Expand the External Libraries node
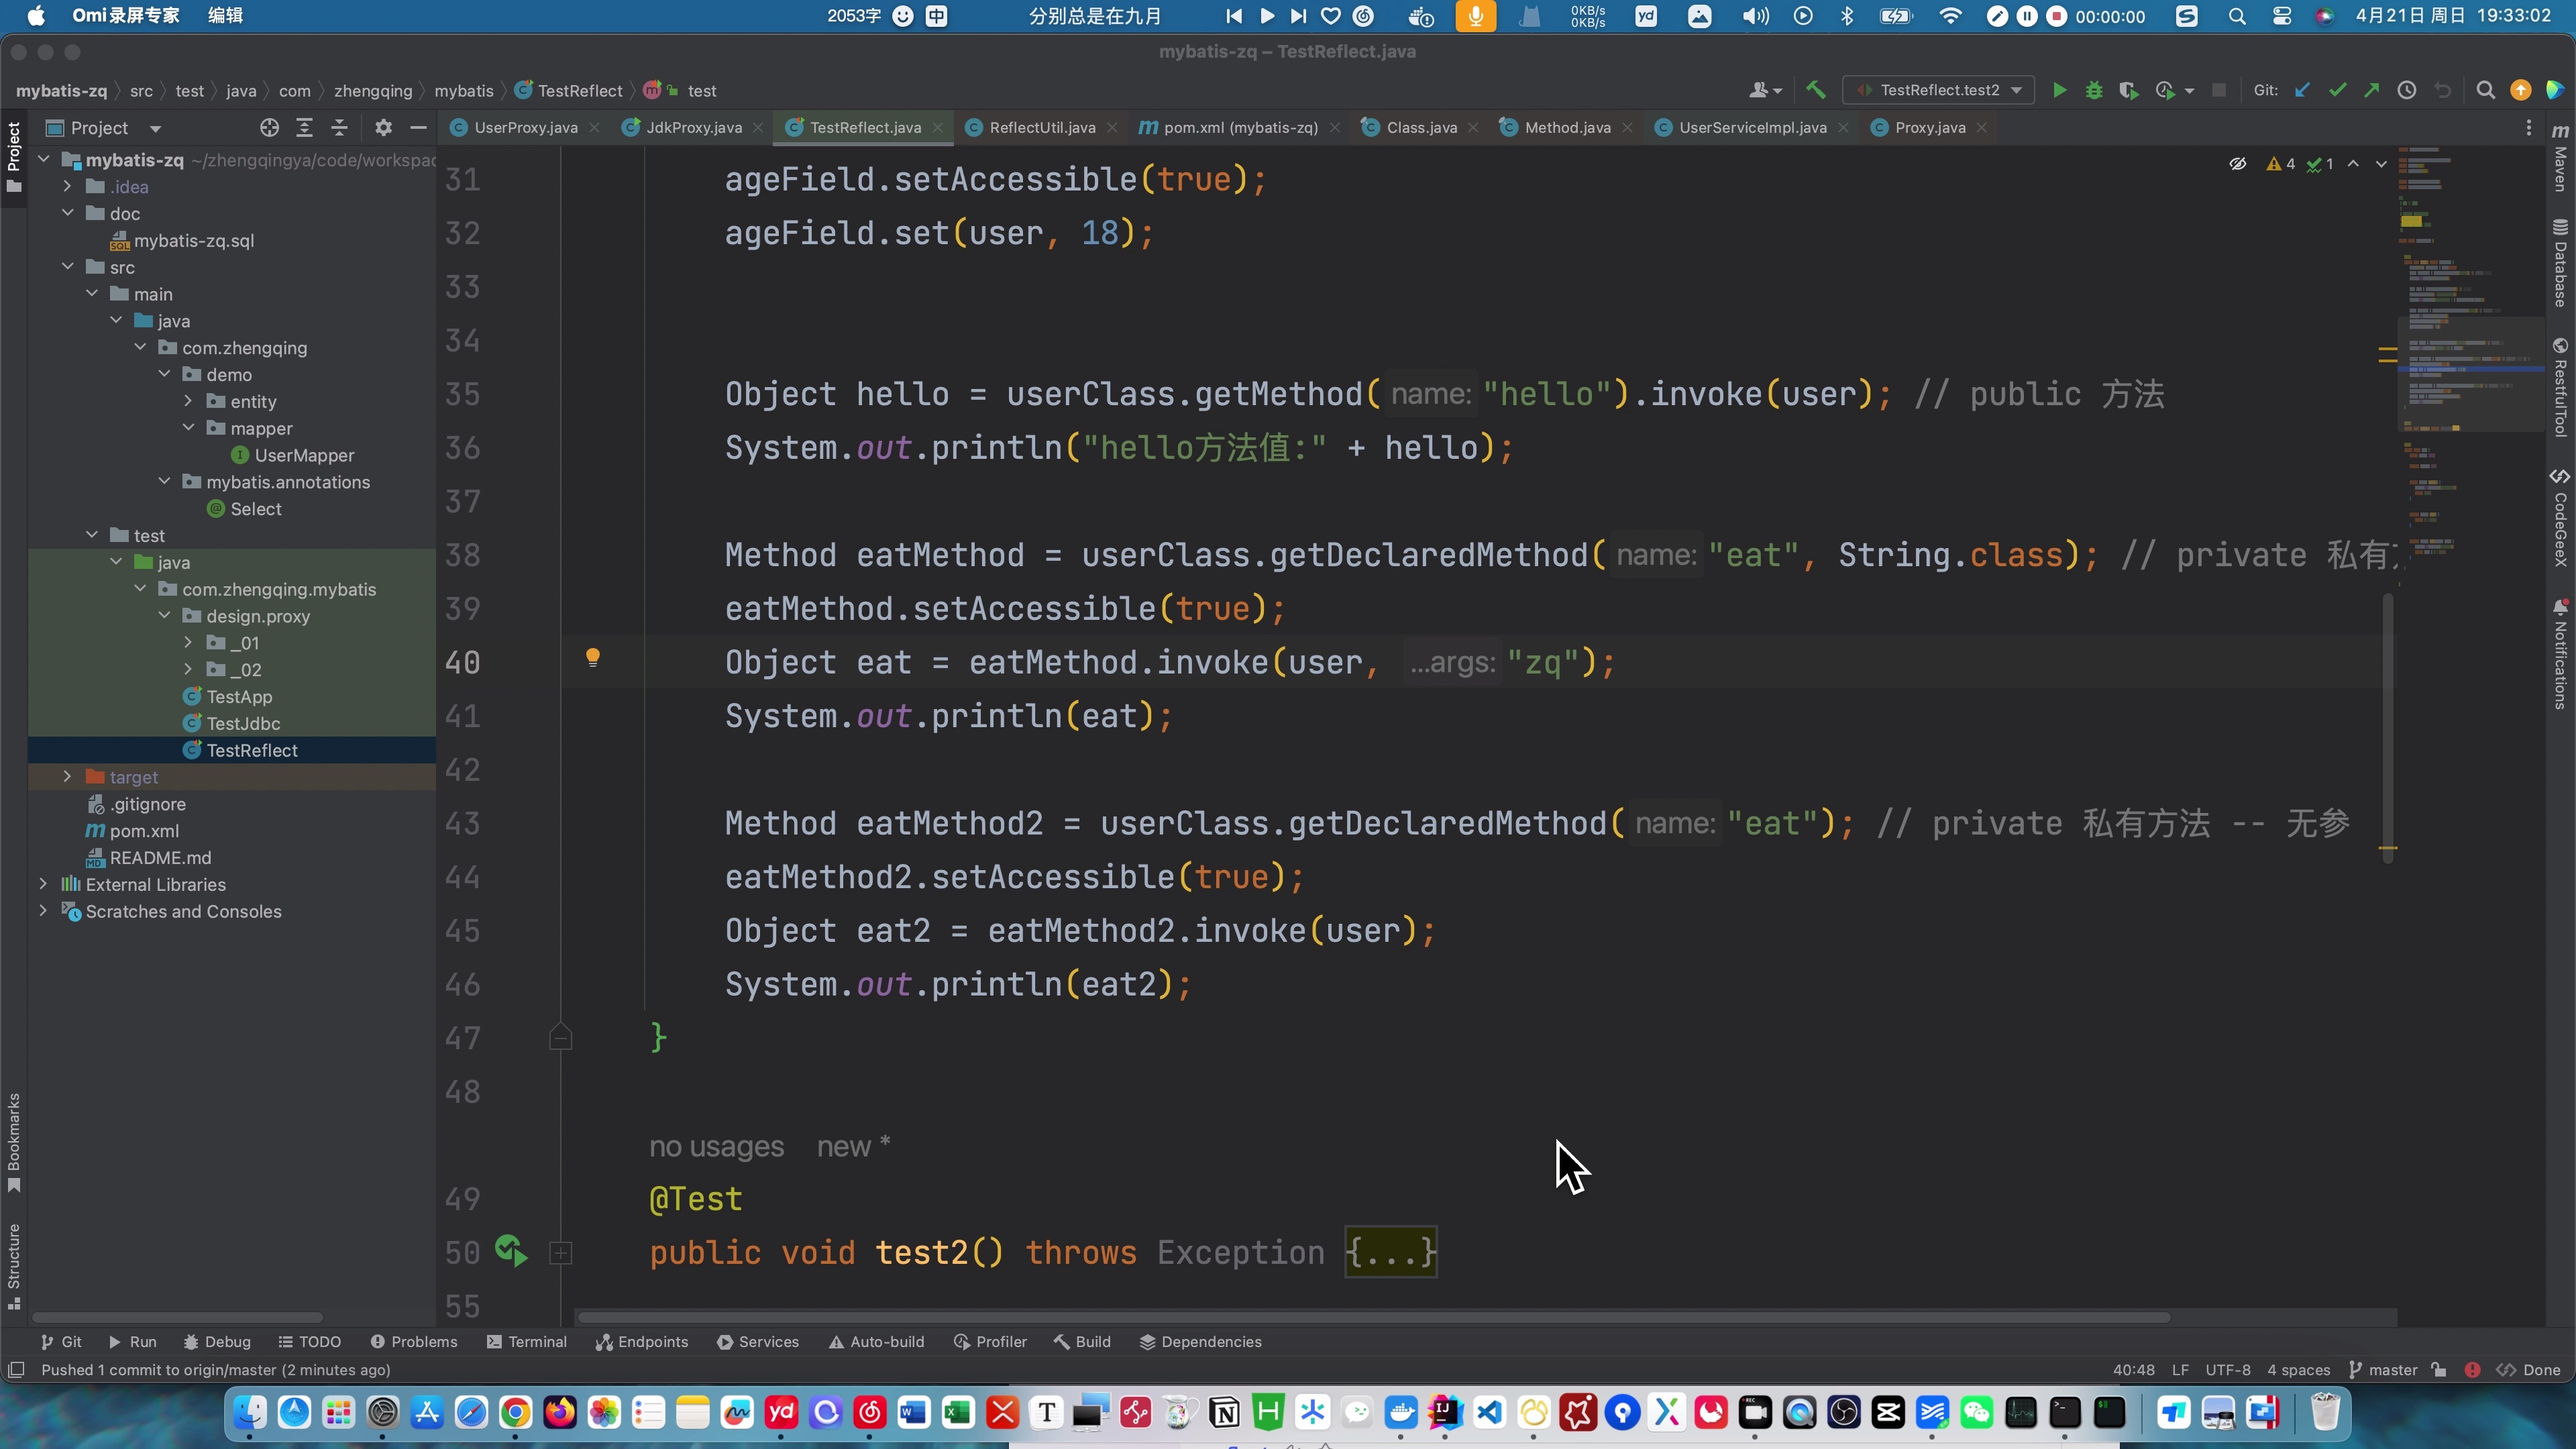 (43, 884)
